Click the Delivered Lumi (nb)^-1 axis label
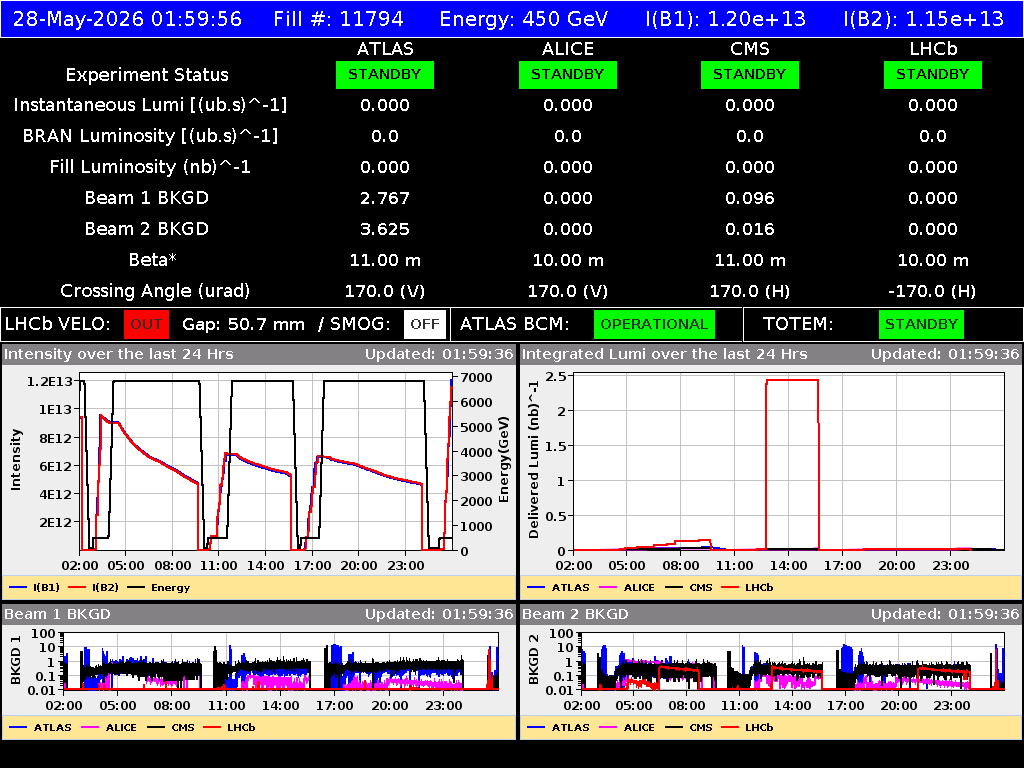 click(534, 460)
